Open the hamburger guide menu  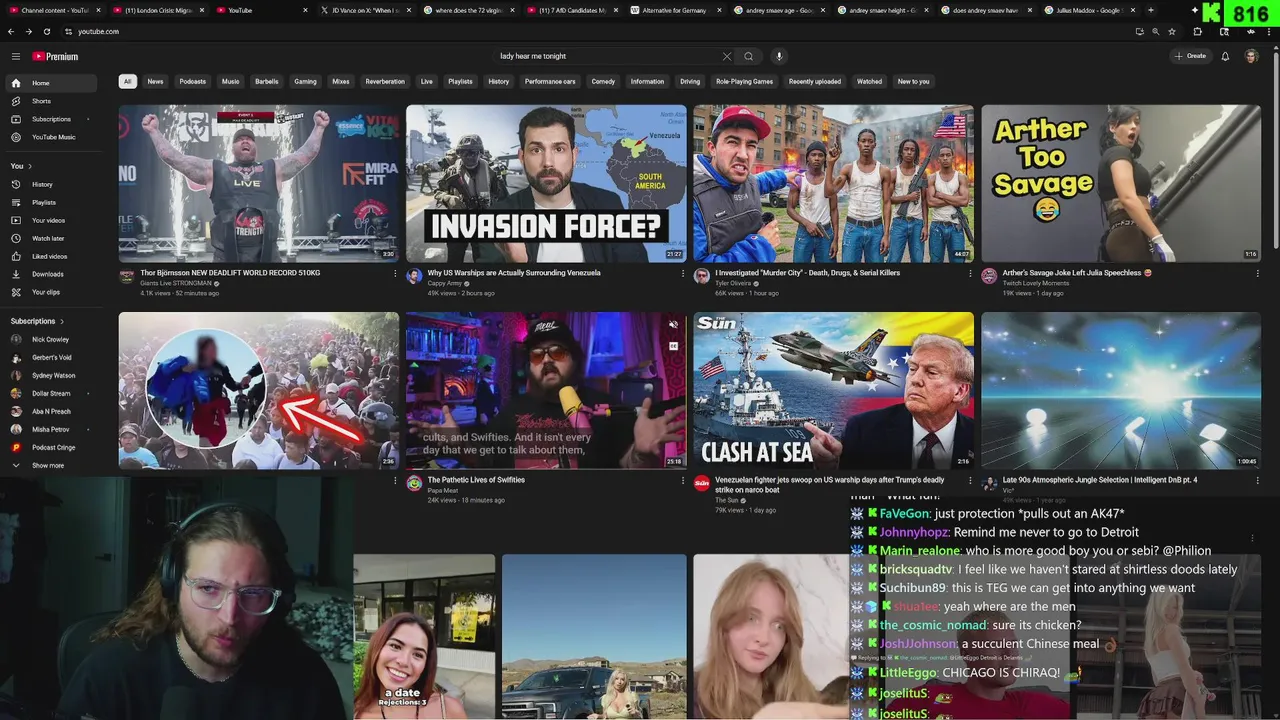point(15,56)
